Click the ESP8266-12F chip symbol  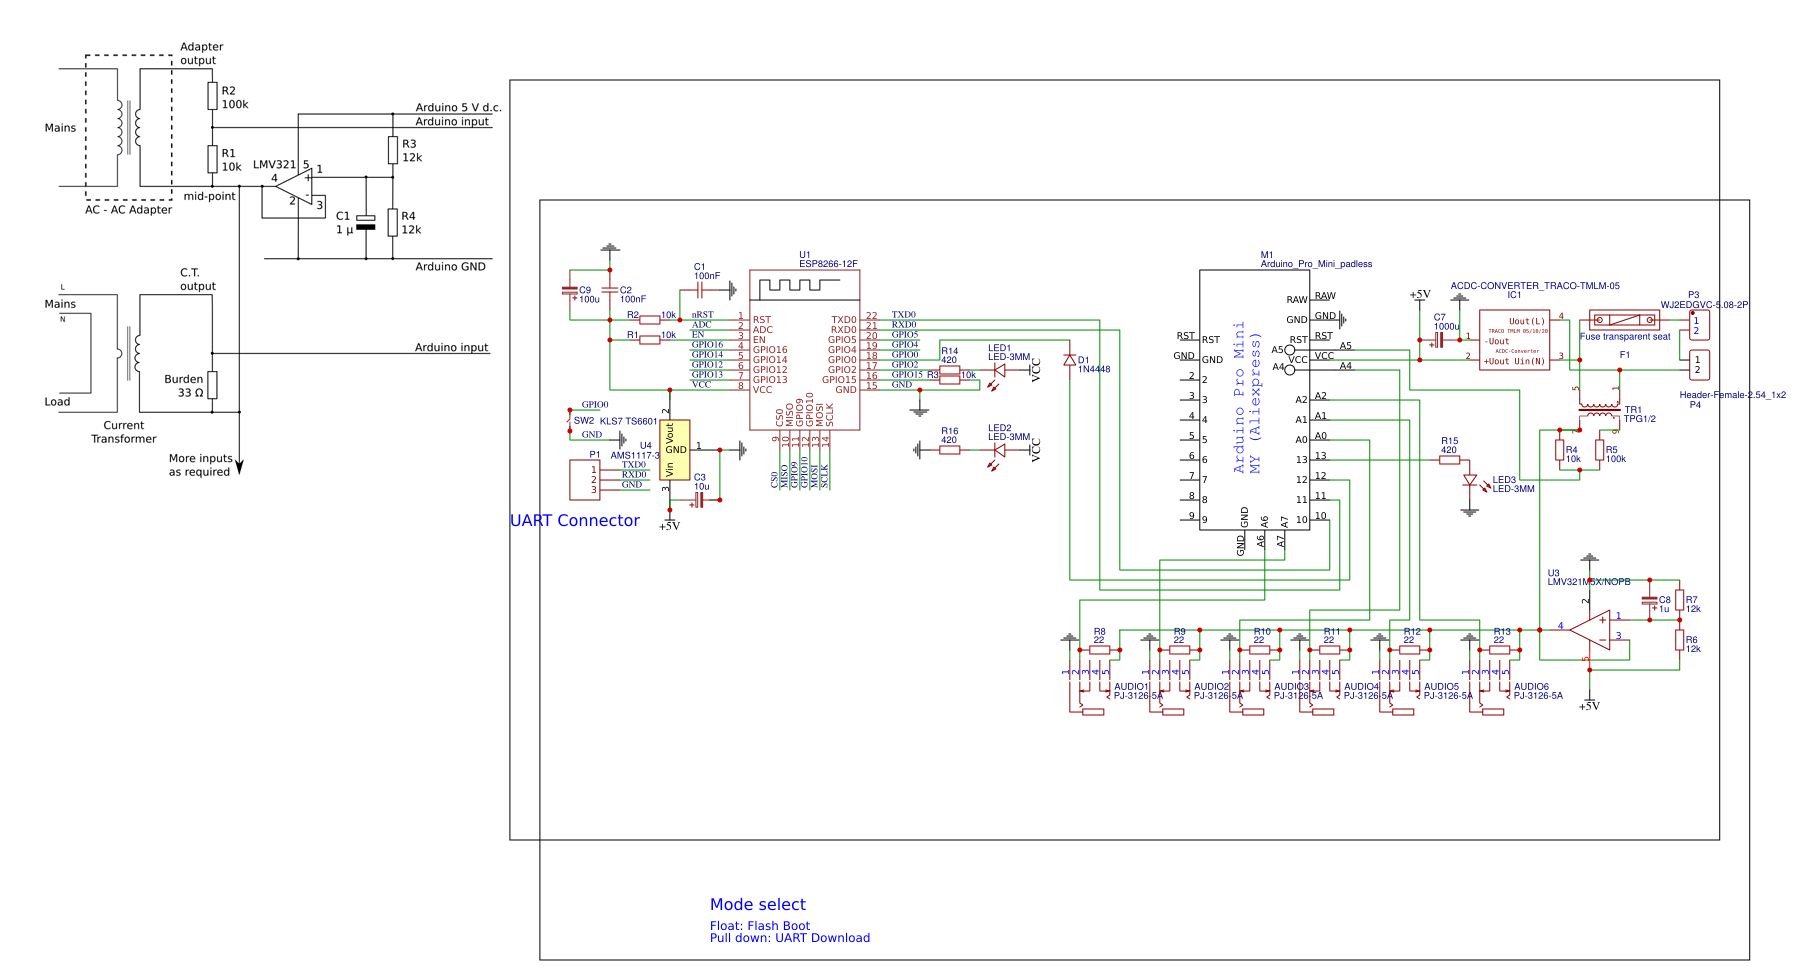click(x=804, y=350)
